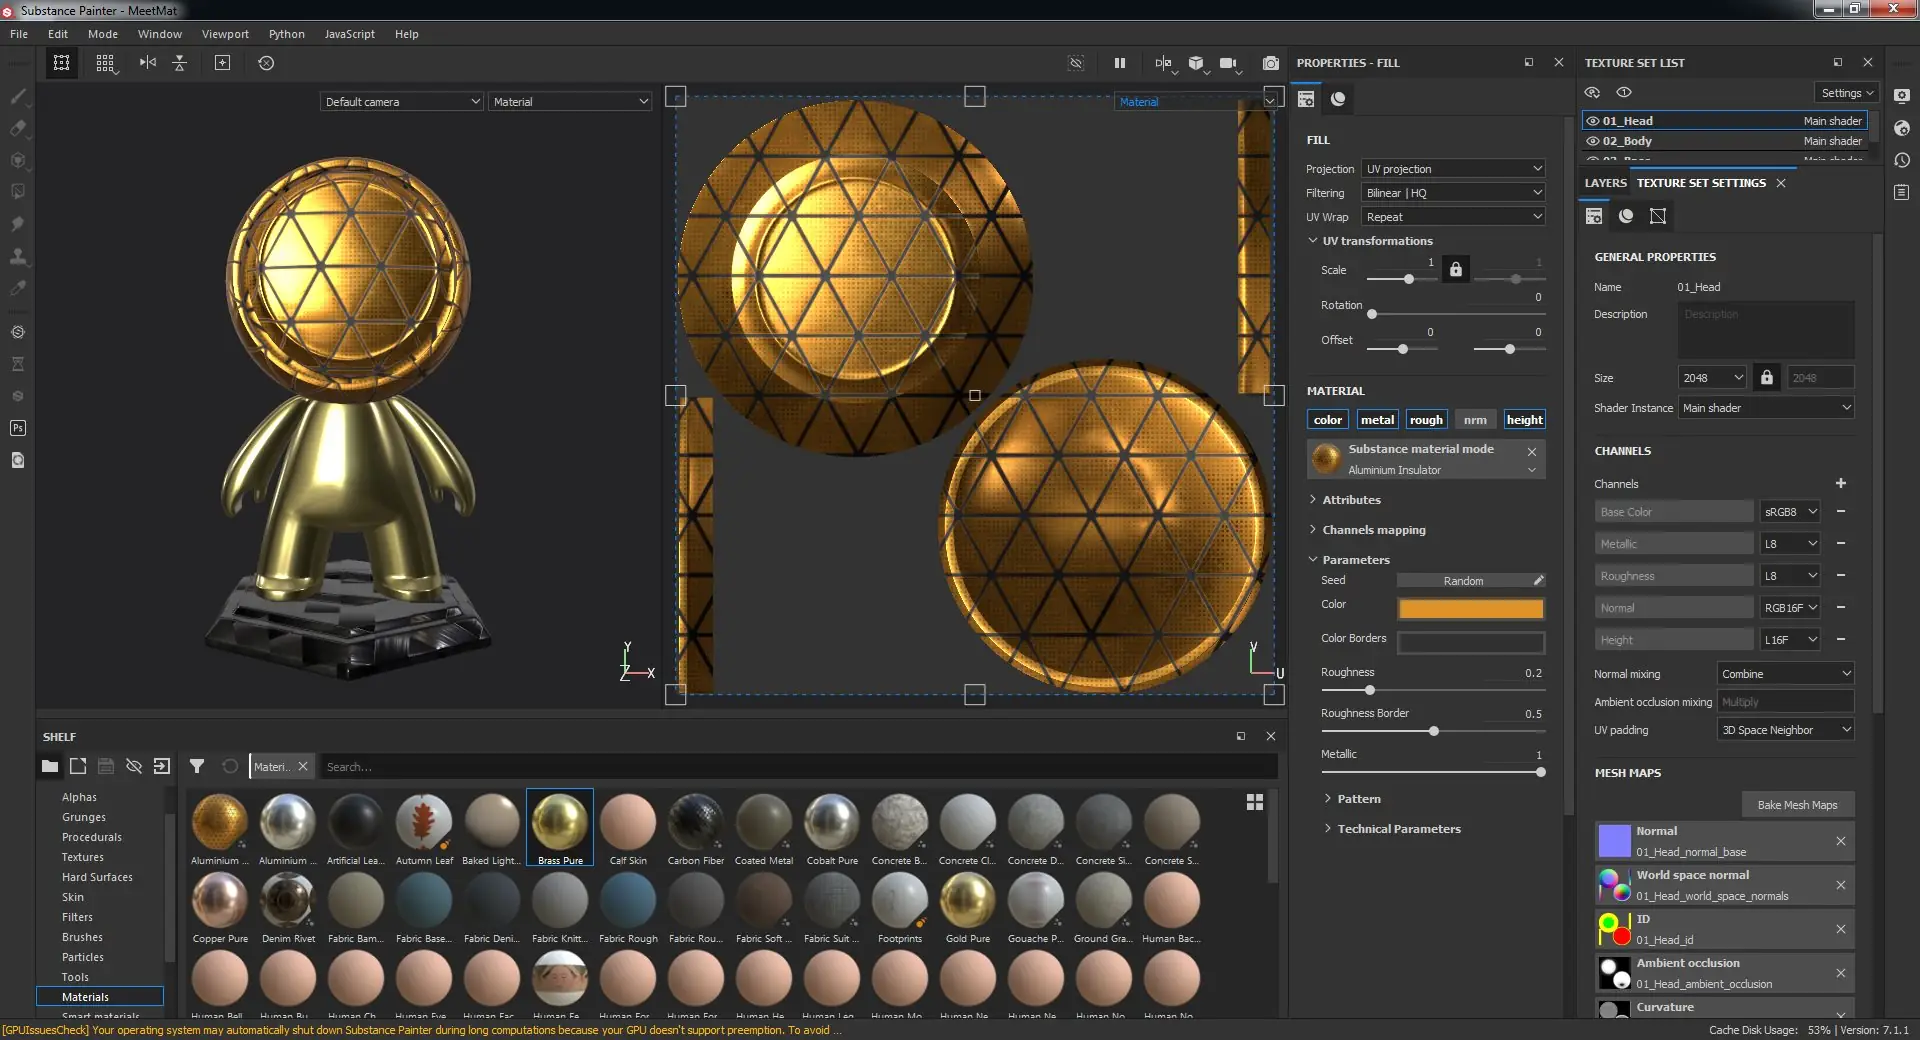Hide the 01_Head texture set
This screenshot has width=1920, height=1040.
tap(1593, 121)
